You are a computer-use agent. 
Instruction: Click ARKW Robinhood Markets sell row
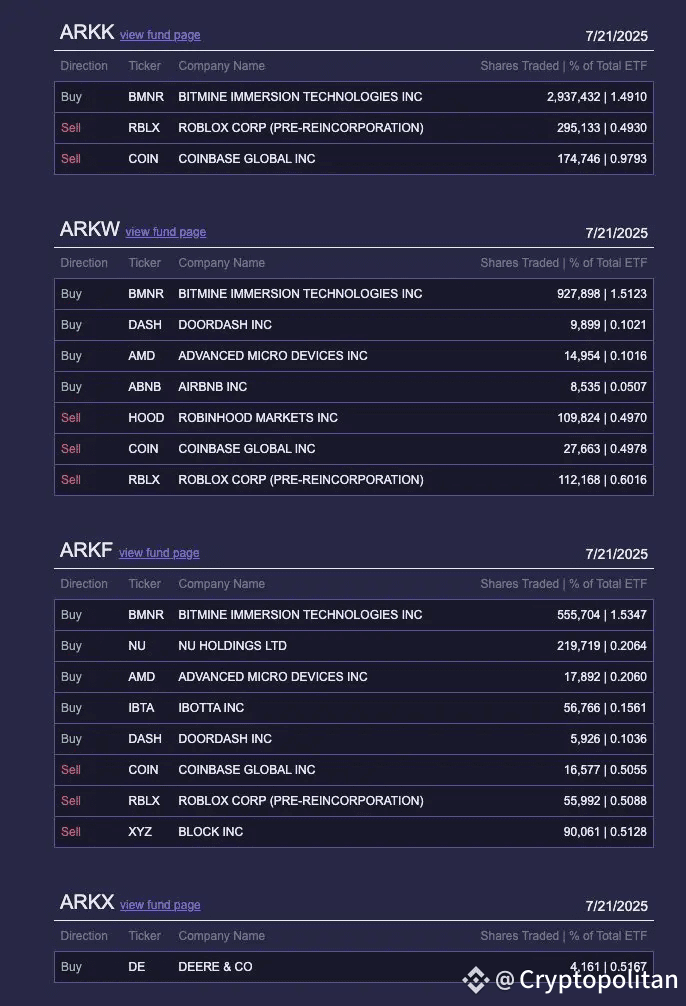pos(354,418)
